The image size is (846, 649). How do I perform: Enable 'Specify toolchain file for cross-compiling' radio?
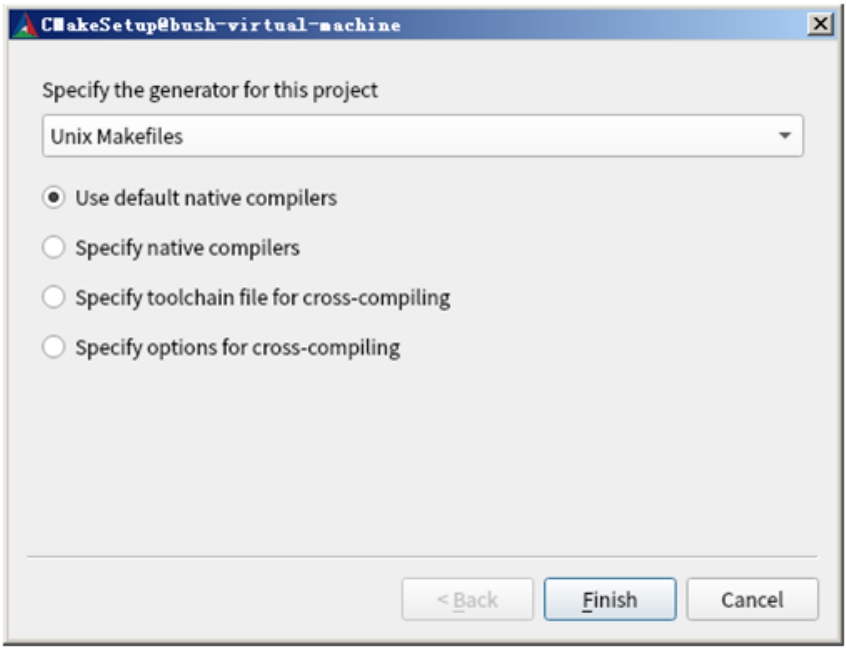(54, 298)
